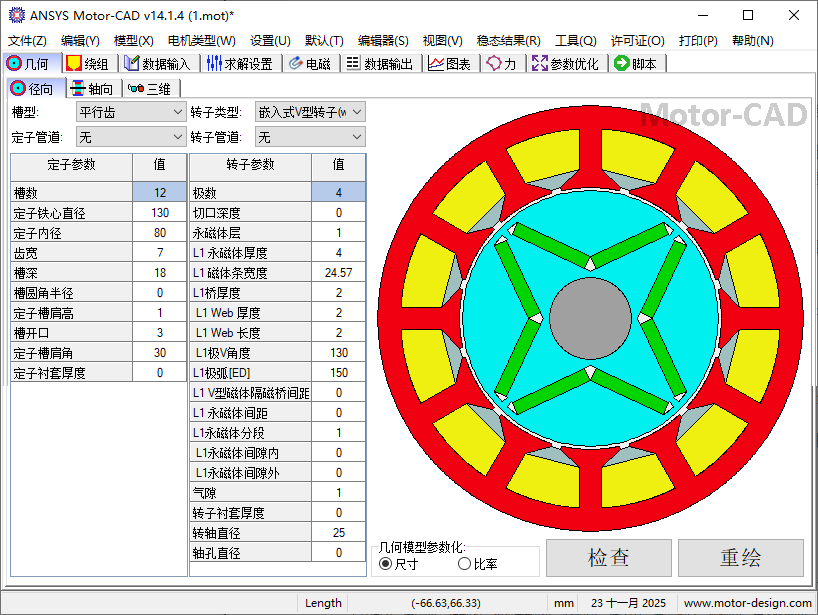The height and width of the screenshot is (615, 818).
Task: Click the gray shaft circle in diagram
Action: pos(590,318)
